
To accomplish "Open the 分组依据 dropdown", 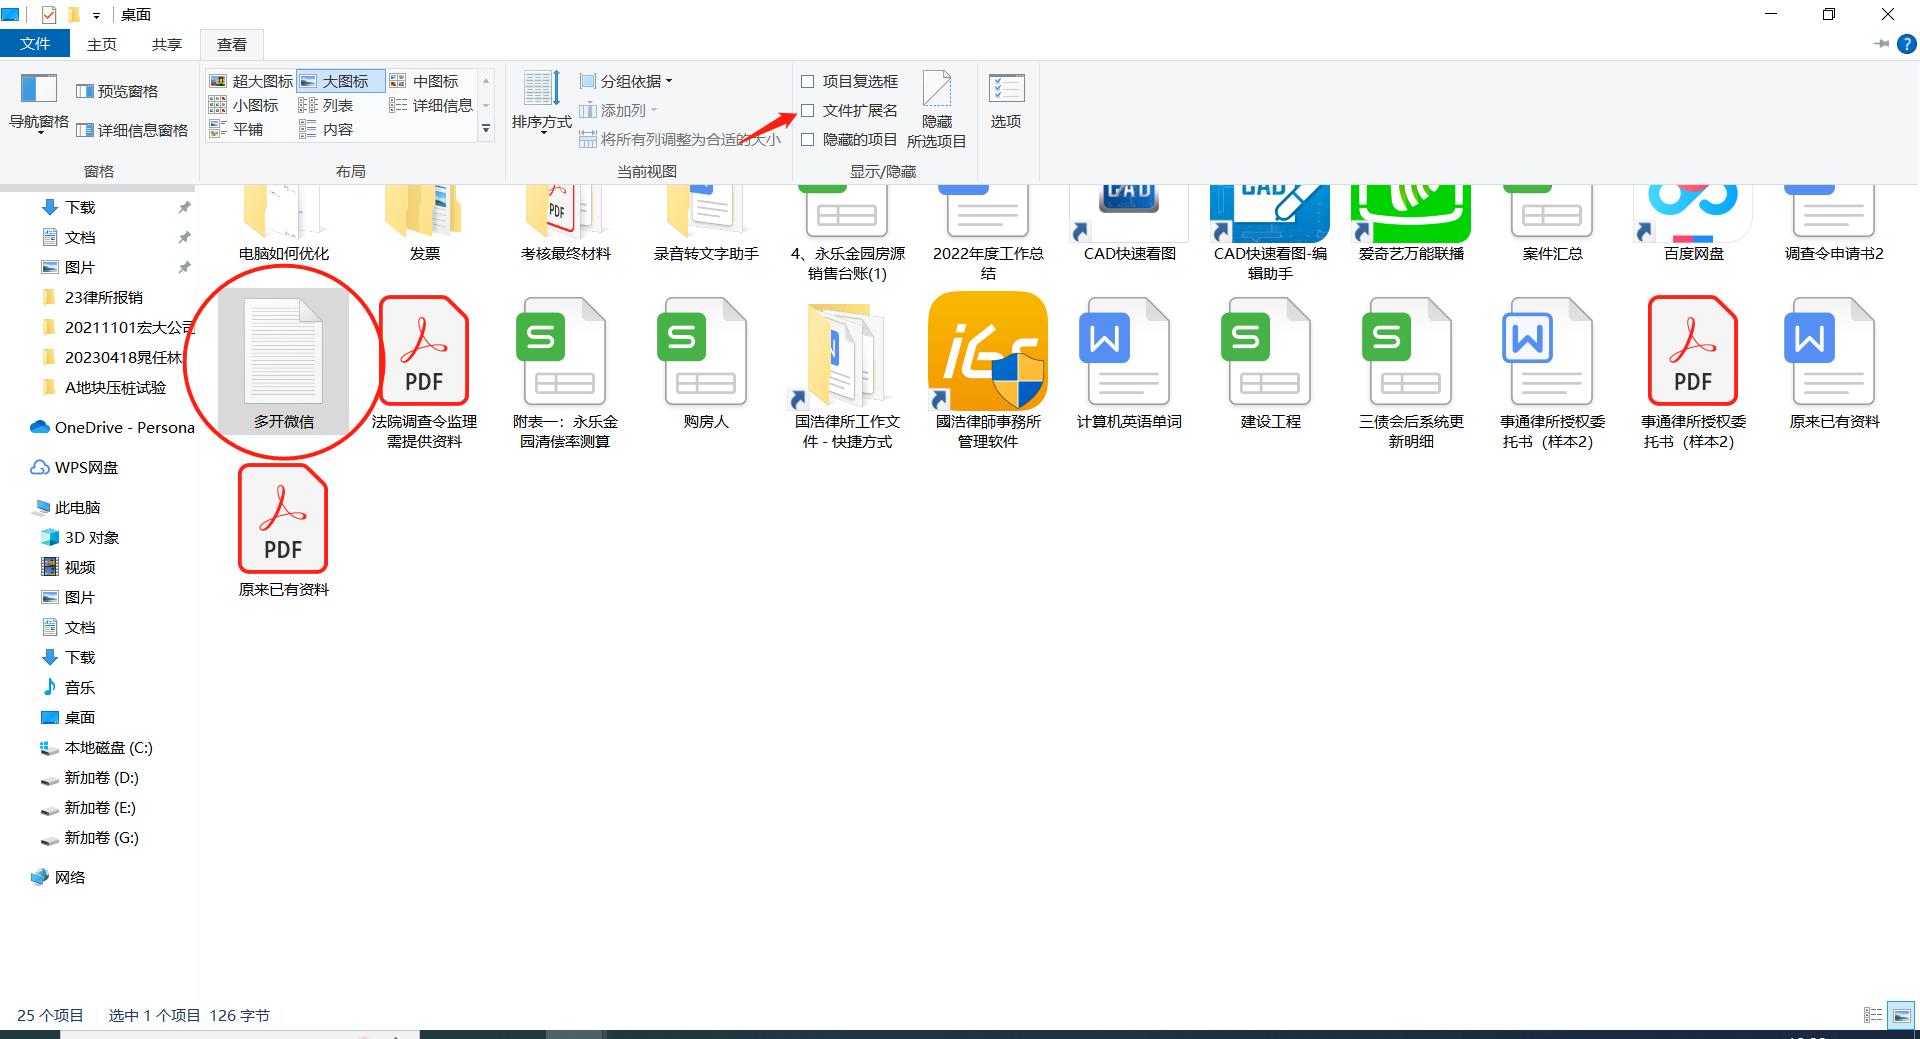I will coord(625,81).
